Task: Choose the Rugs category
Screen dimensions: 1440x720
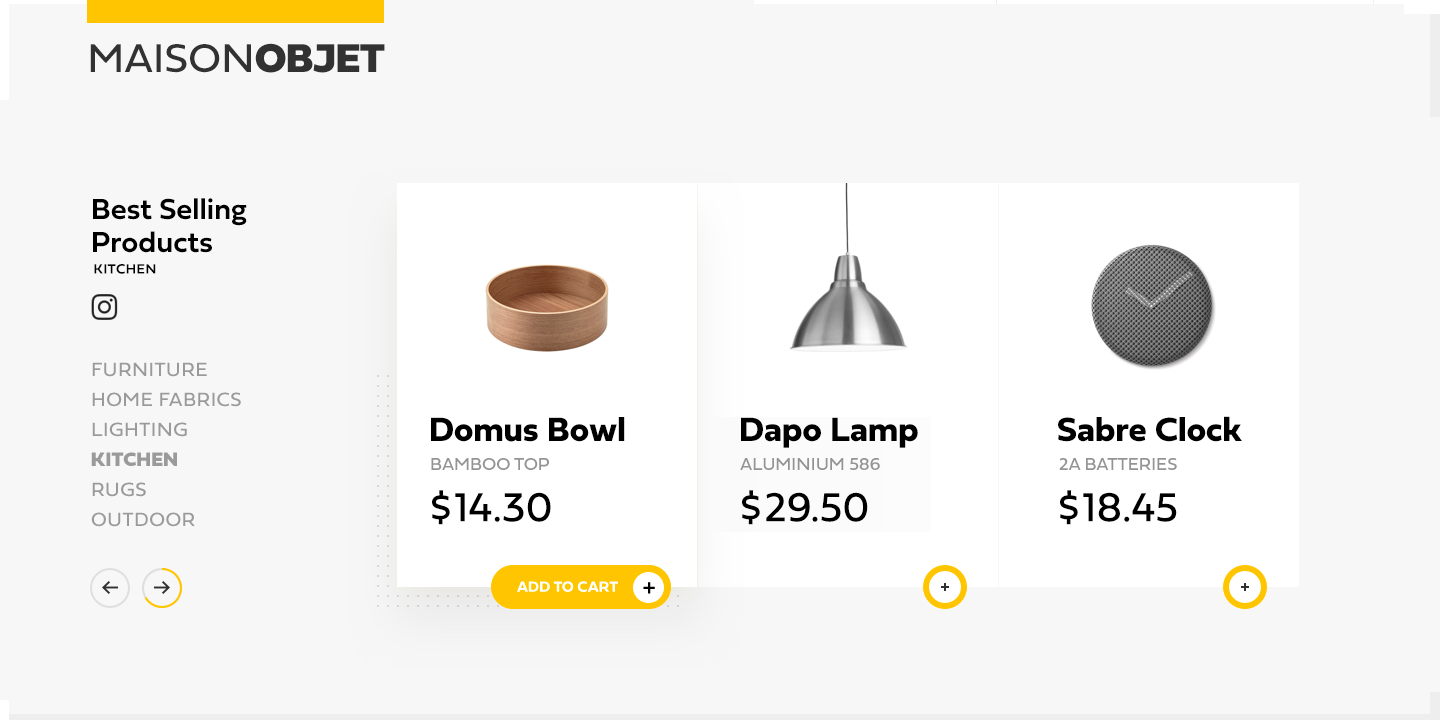Action: [118, 489]
